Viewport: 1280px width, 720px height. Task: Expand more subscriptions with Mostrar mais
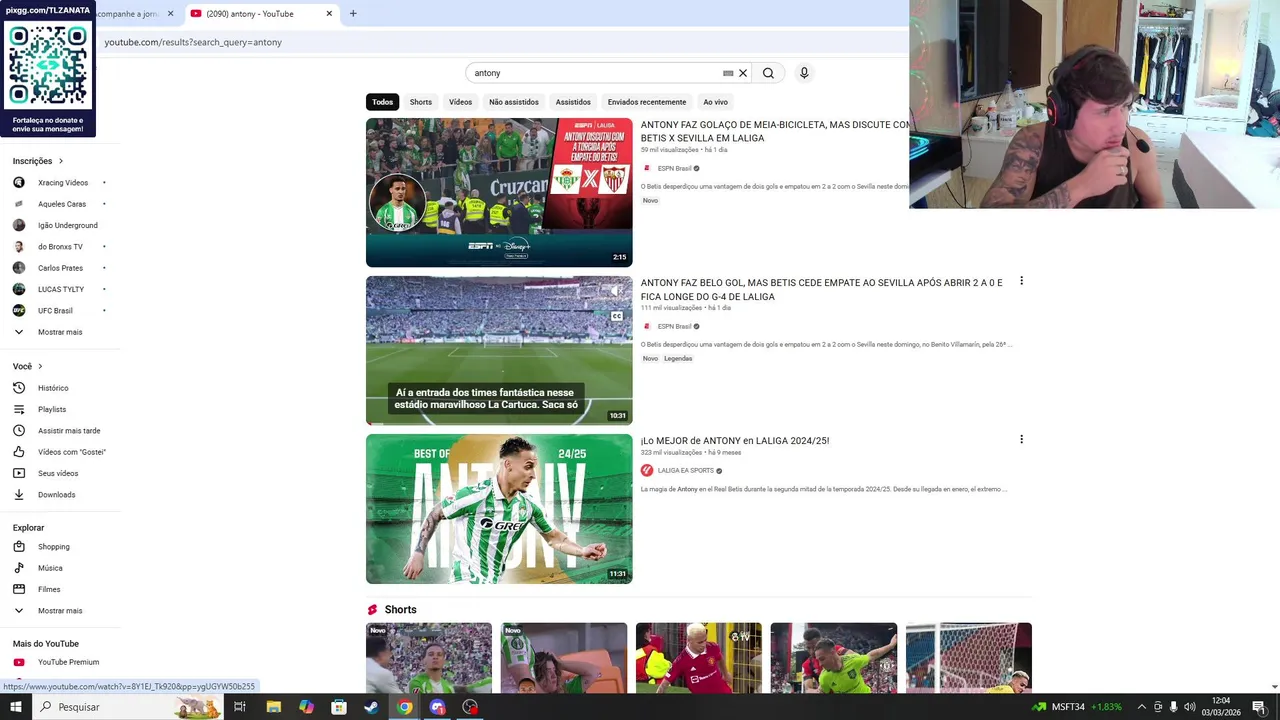tap(60, 332)
